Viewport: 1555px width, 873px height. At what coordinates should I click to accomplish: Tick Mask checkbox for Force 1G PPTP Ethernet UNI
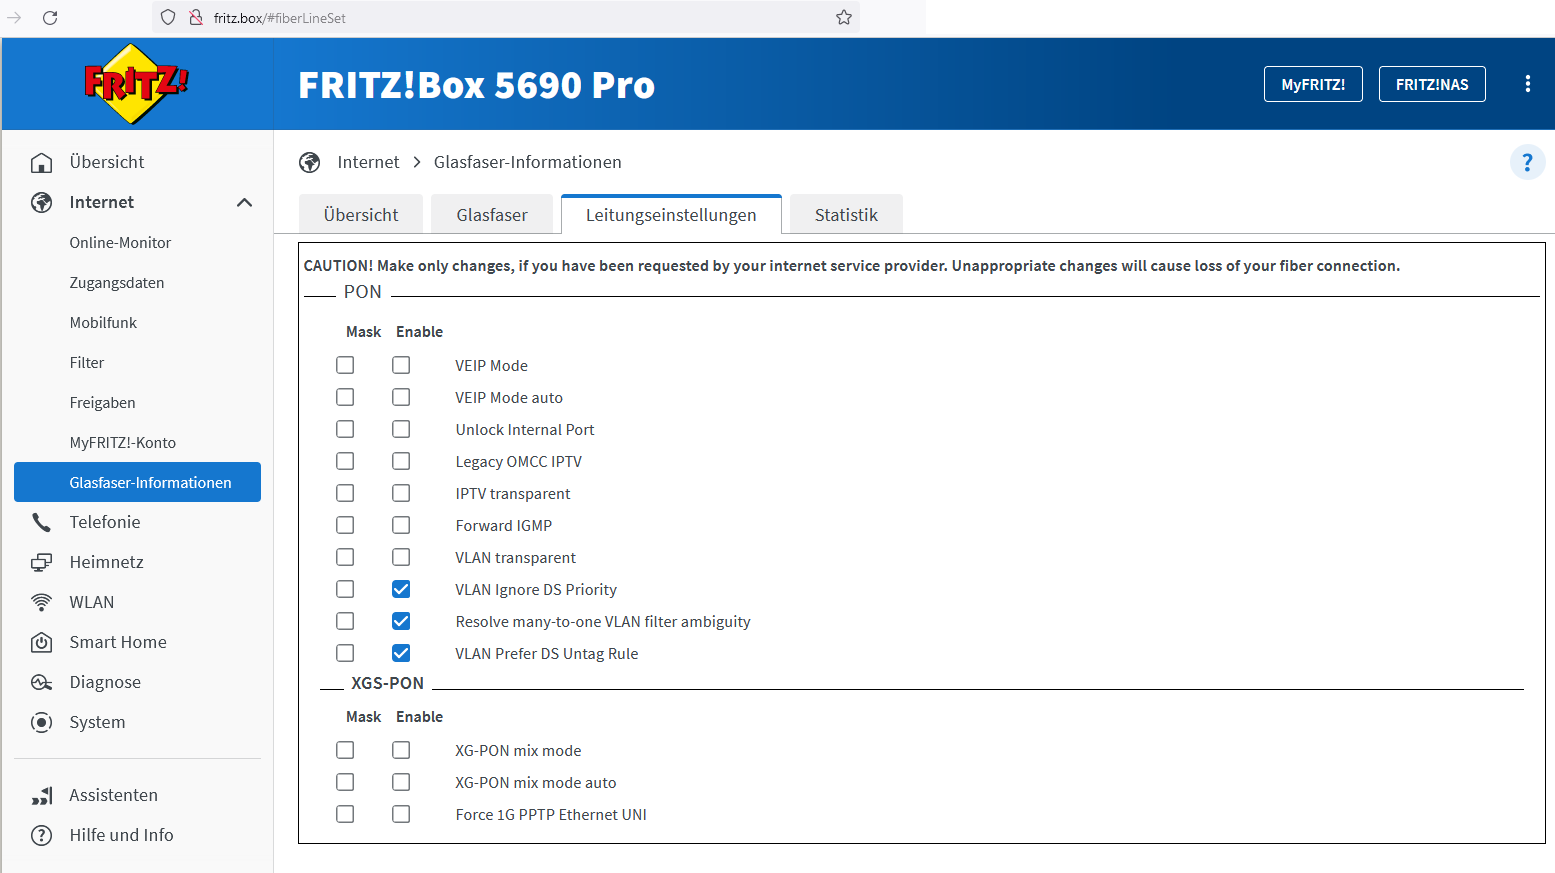tap(345, 814)
